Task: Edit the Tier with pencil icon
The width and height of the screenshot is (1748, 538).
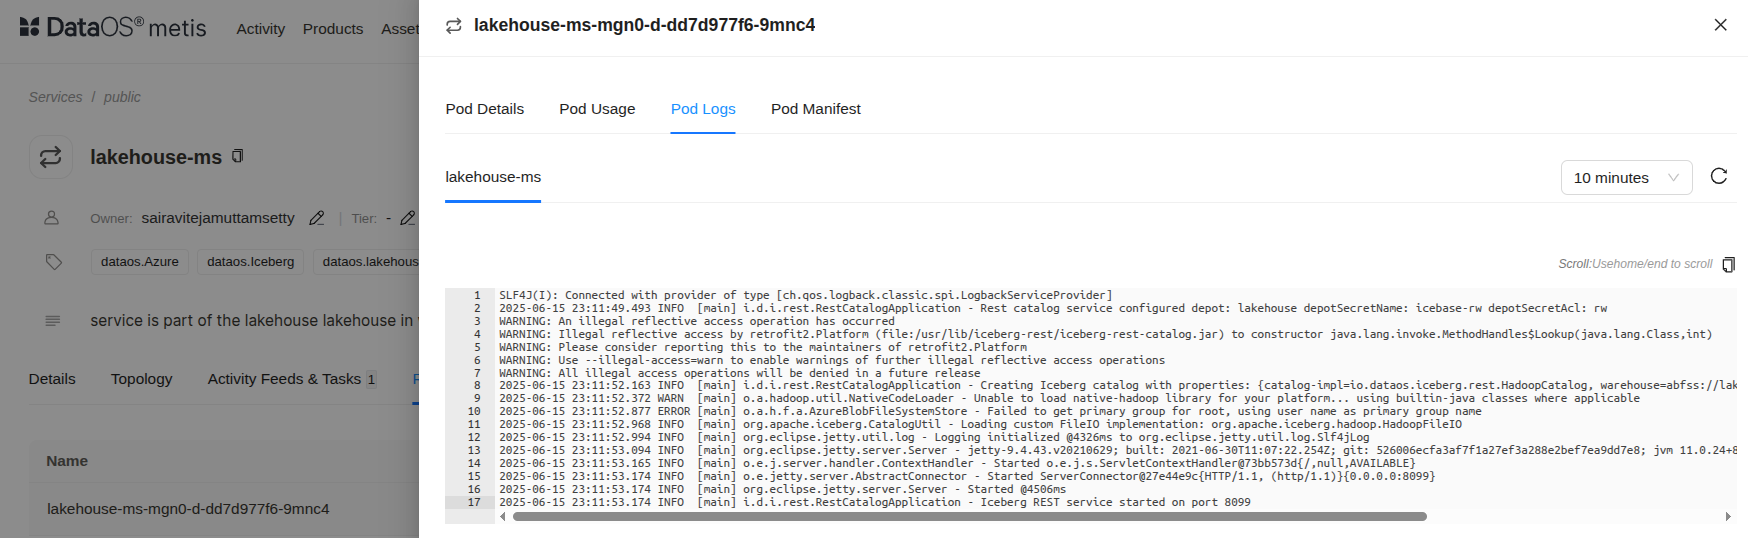Action: coord(407,218)
